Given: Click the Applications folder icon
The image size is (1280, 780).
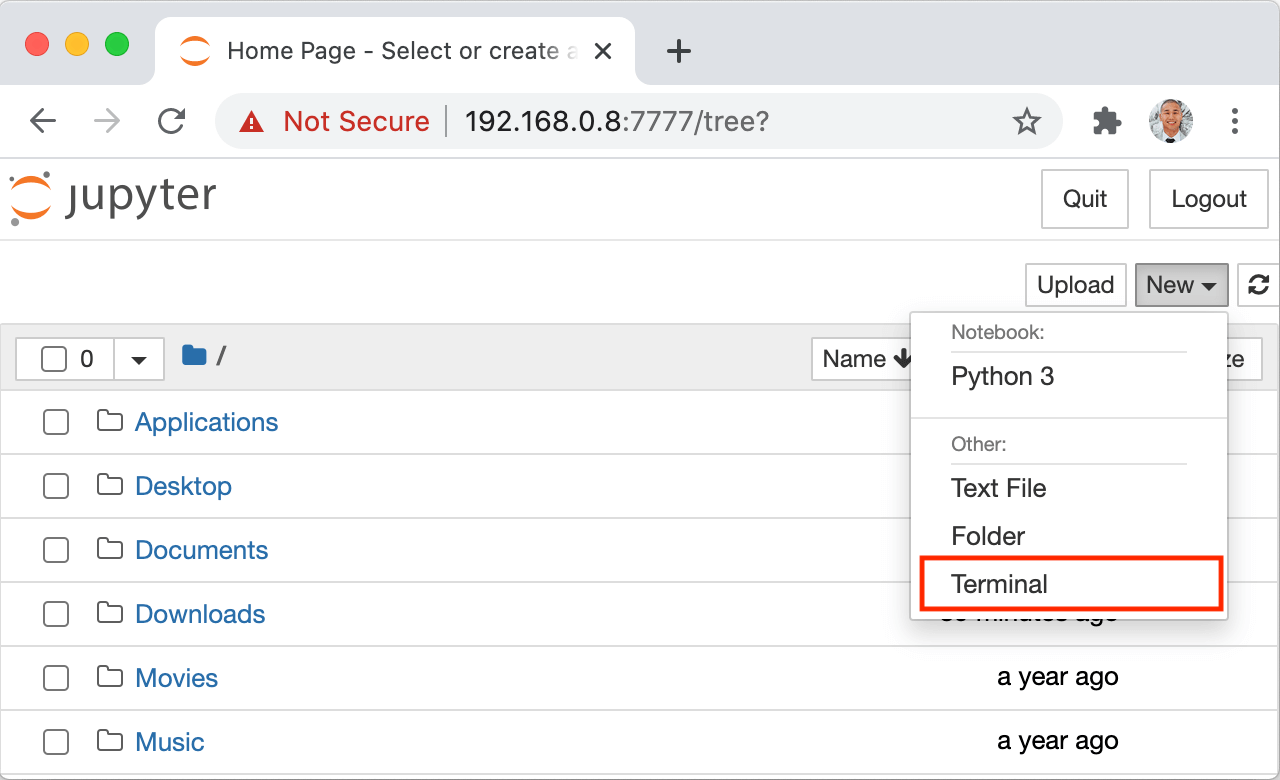Looking at the screenshot, I should (x=108, y=422).
